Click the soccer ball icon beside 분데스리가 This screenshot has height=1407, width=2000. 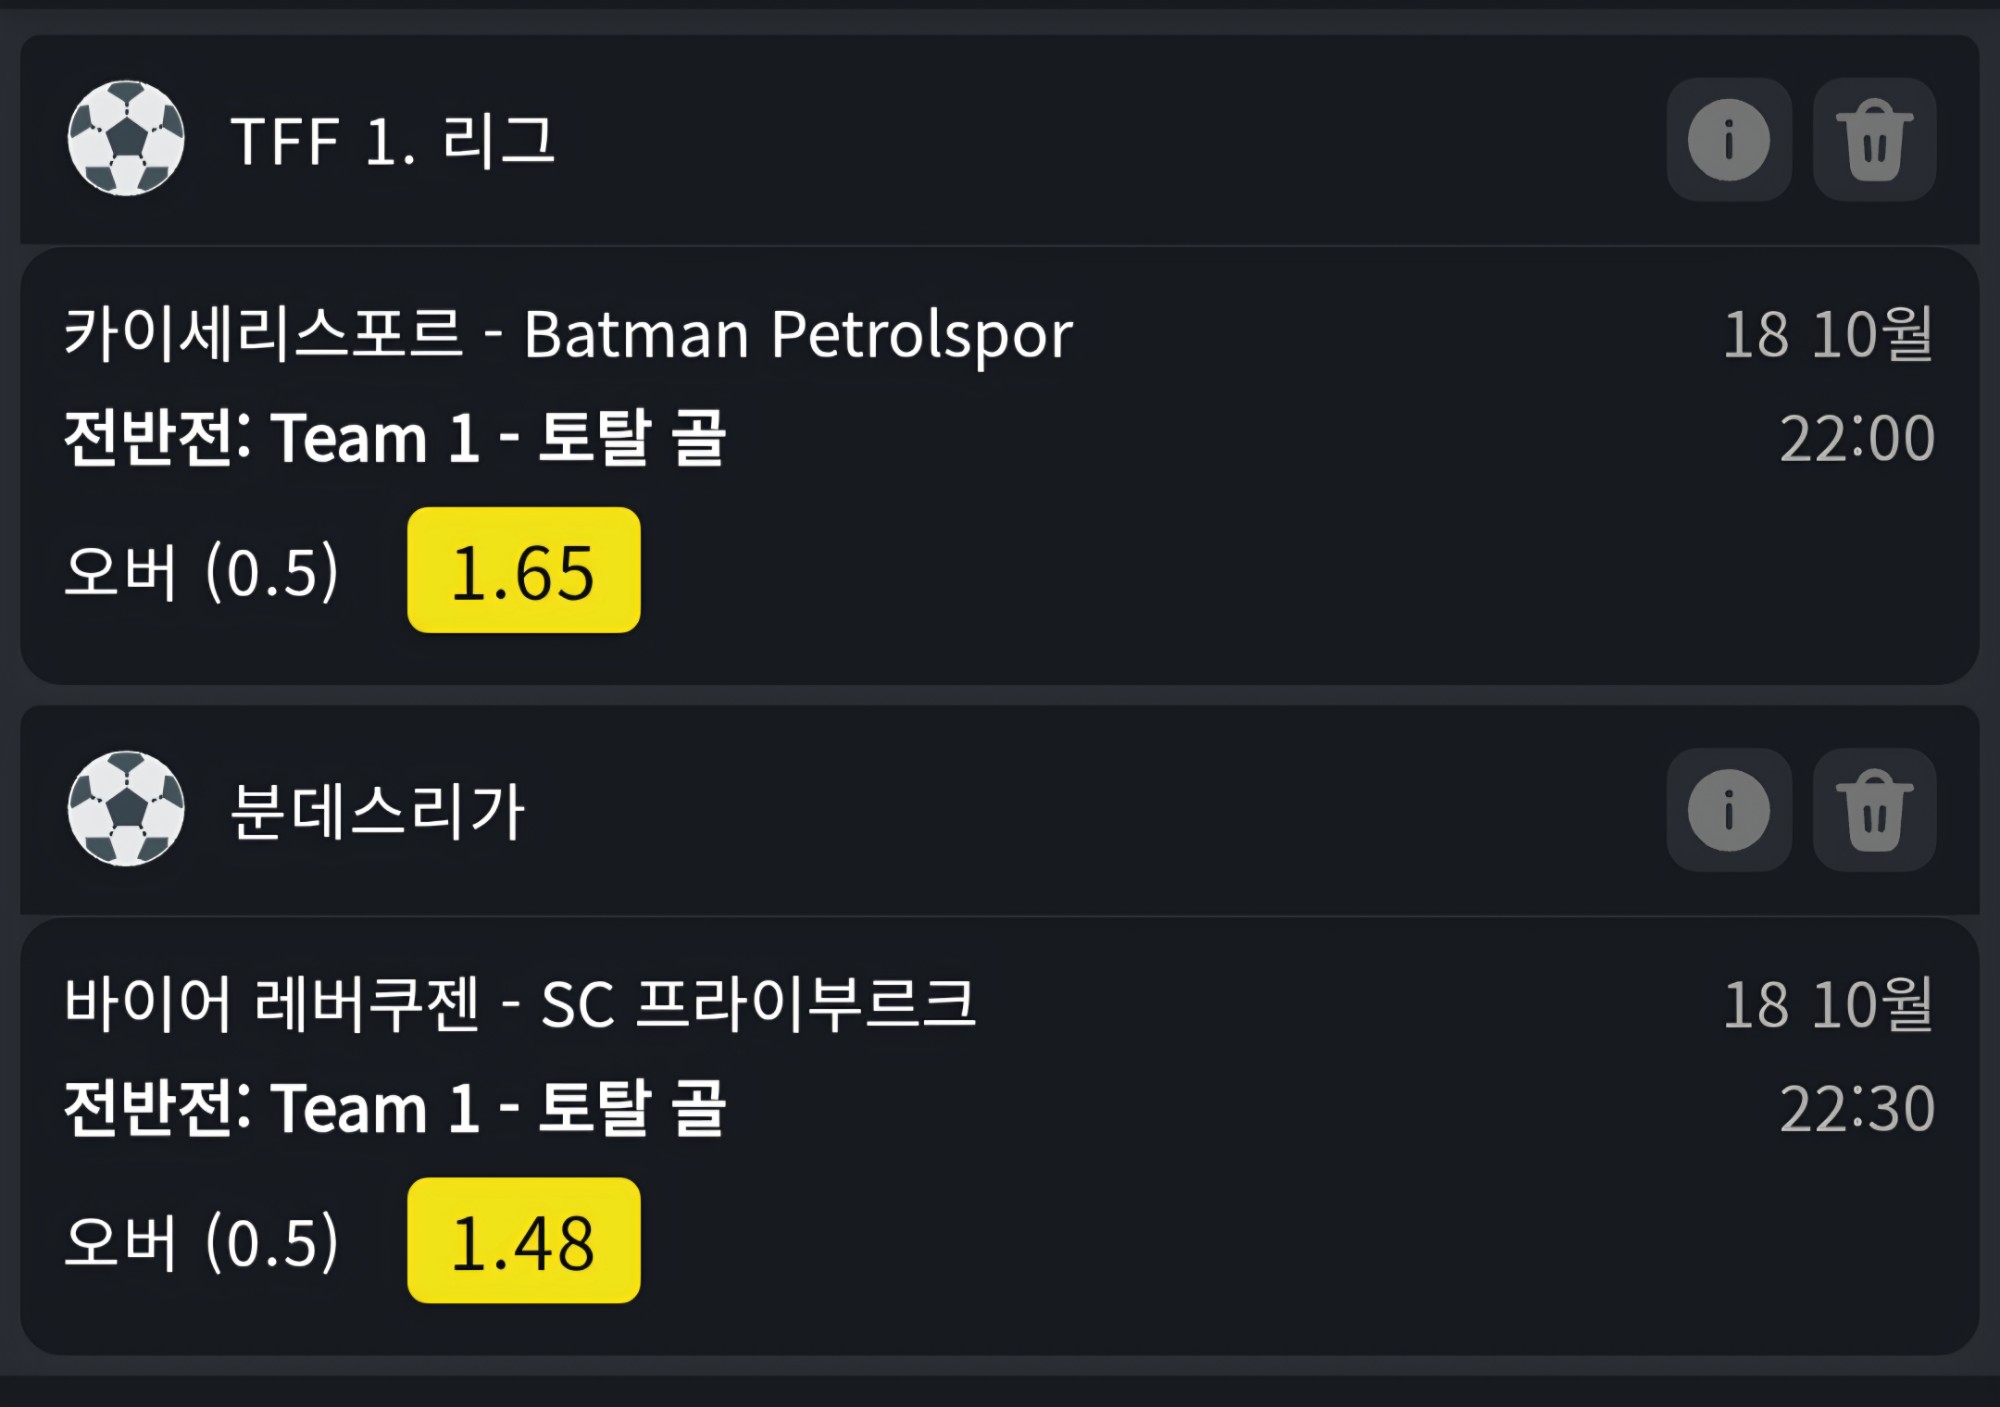(126, 808)
